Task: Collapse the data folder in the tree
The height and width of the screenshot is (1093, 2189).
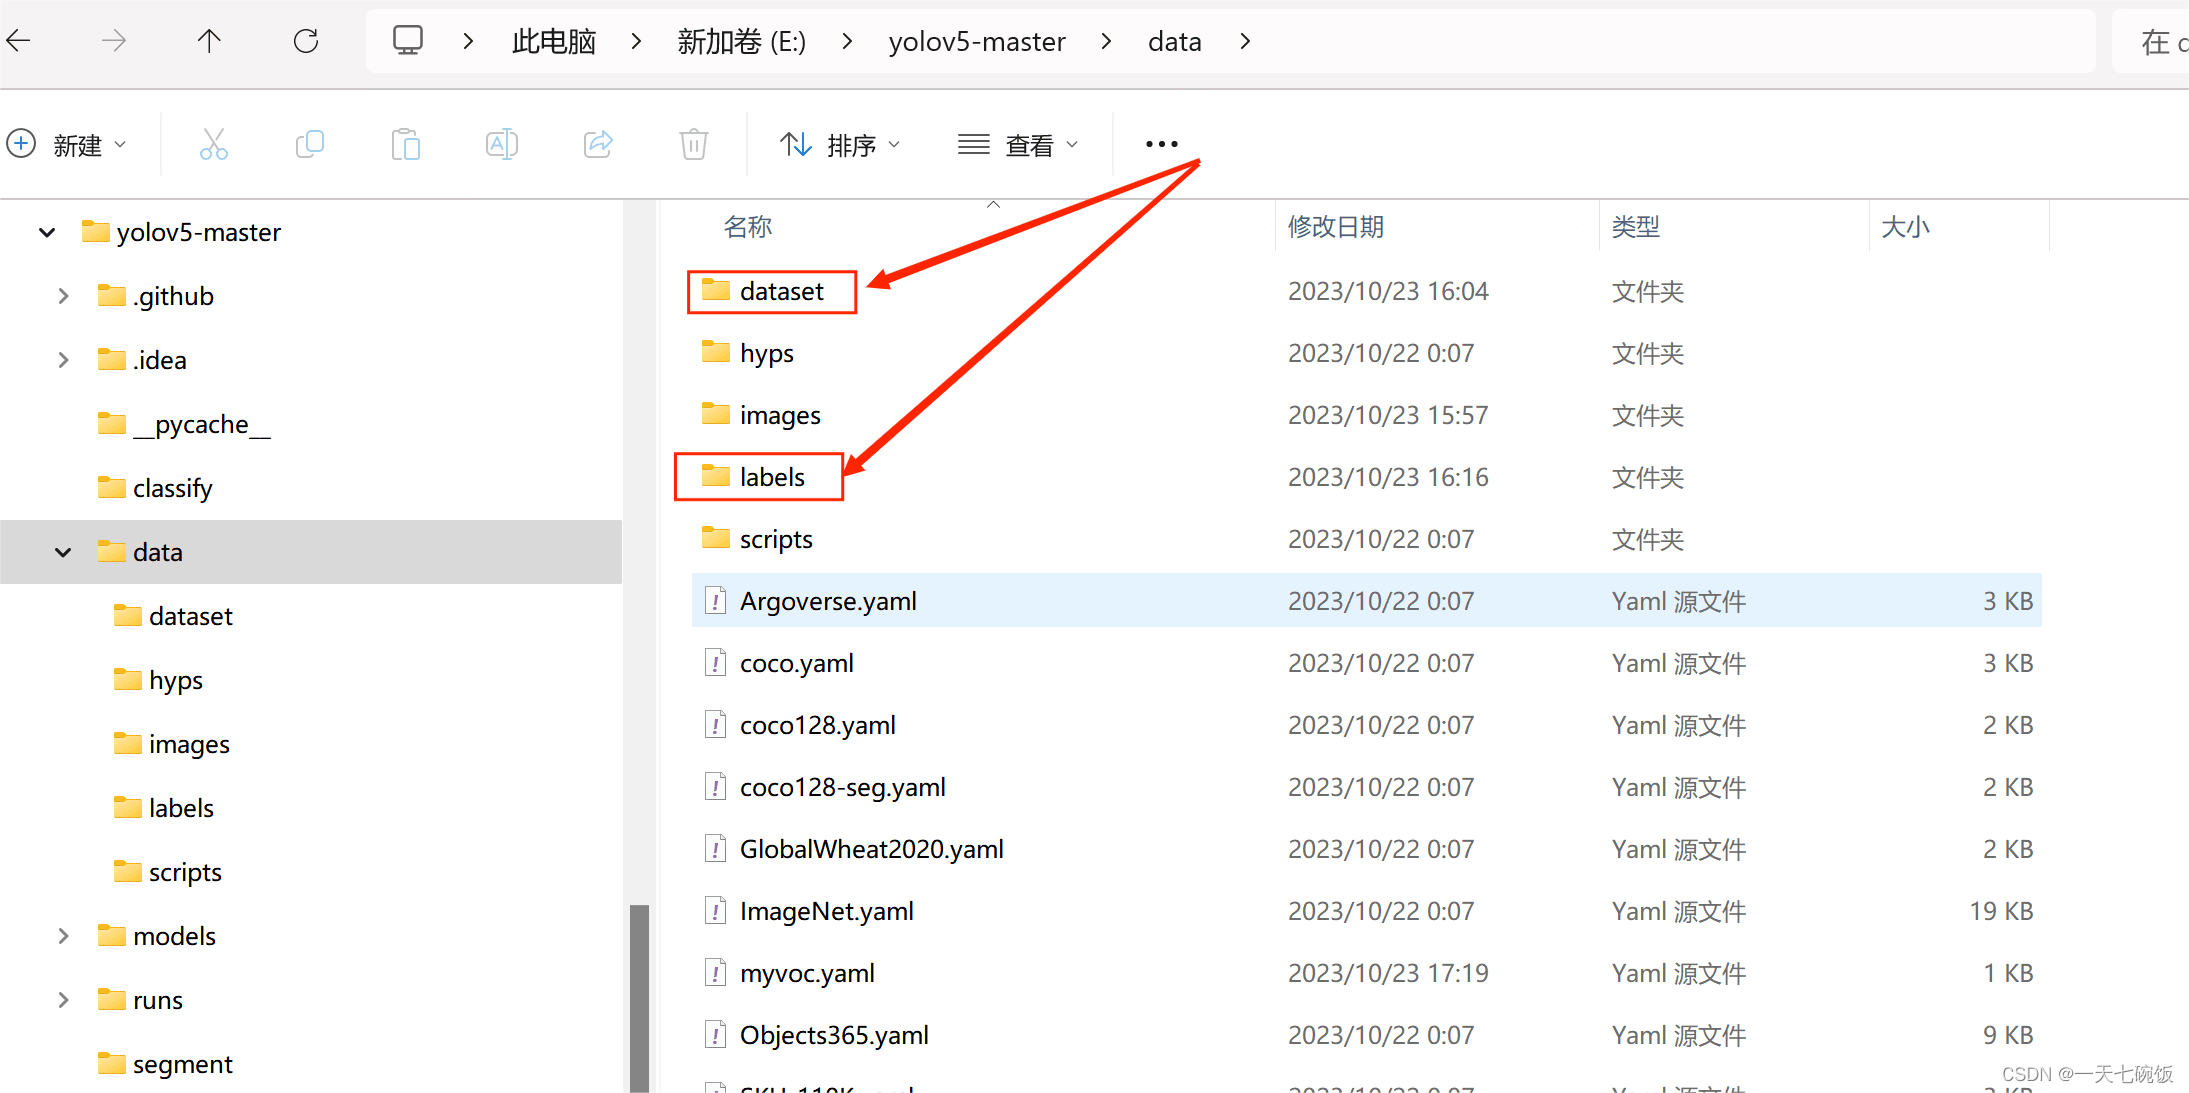Action: (63, 552)
